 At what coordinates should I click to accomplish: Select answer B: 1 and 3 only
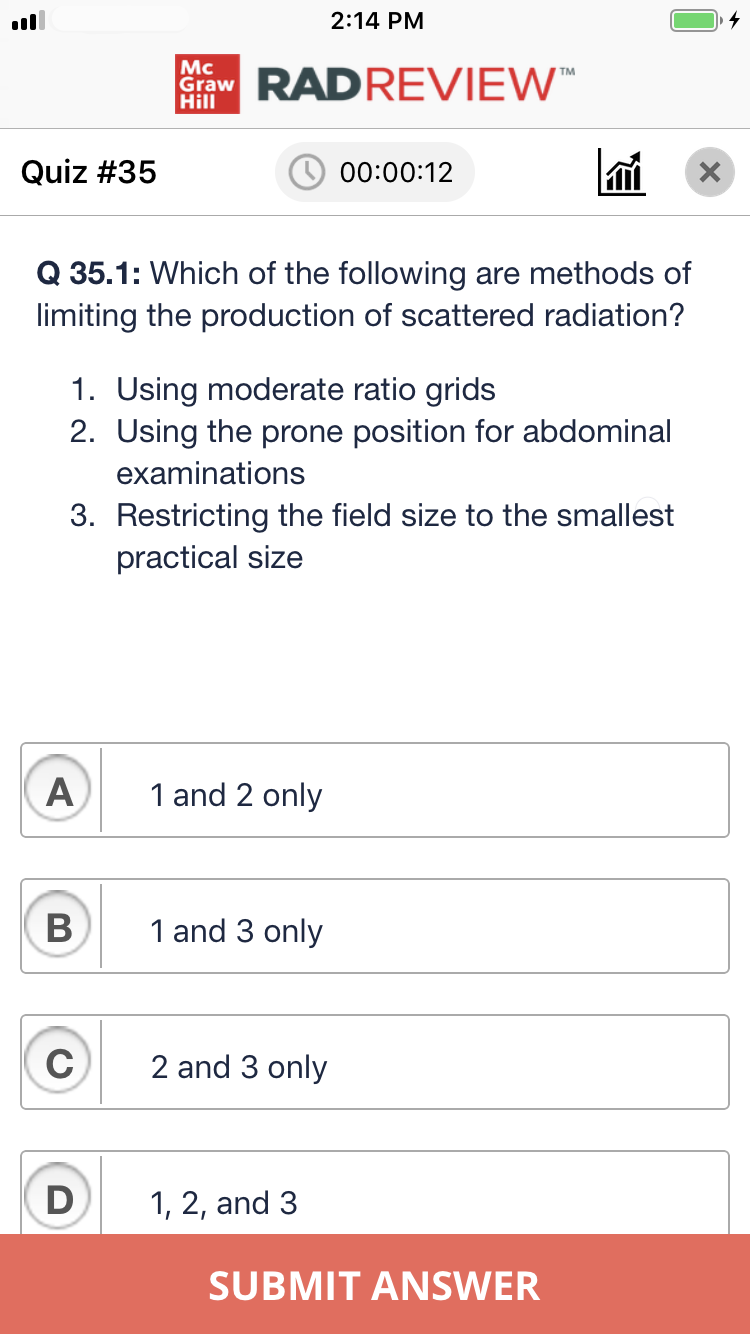point(375,926)
